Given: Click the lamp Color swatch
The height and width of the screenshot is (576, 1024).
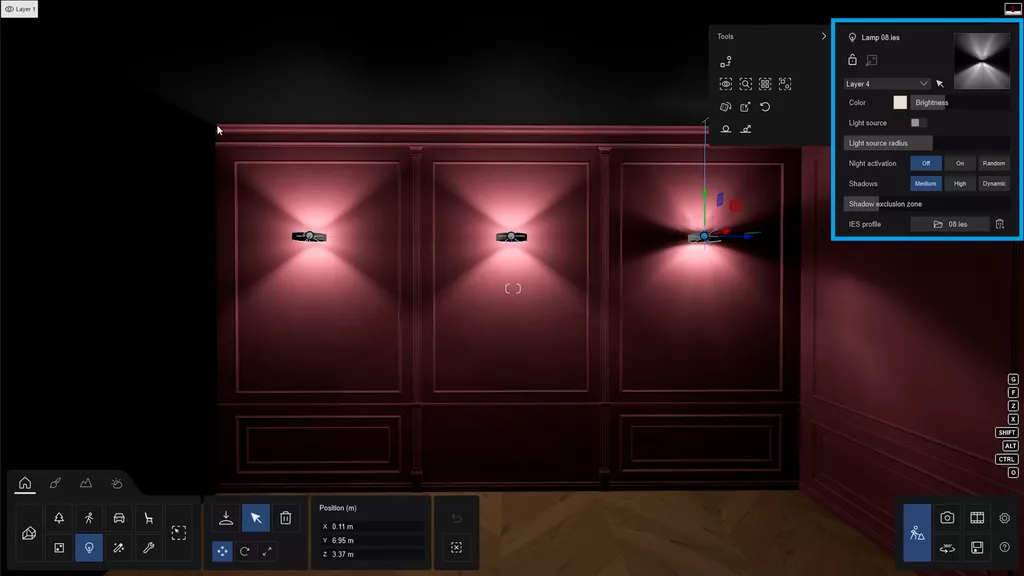Looking at the screenshot, I should (900, 102).
